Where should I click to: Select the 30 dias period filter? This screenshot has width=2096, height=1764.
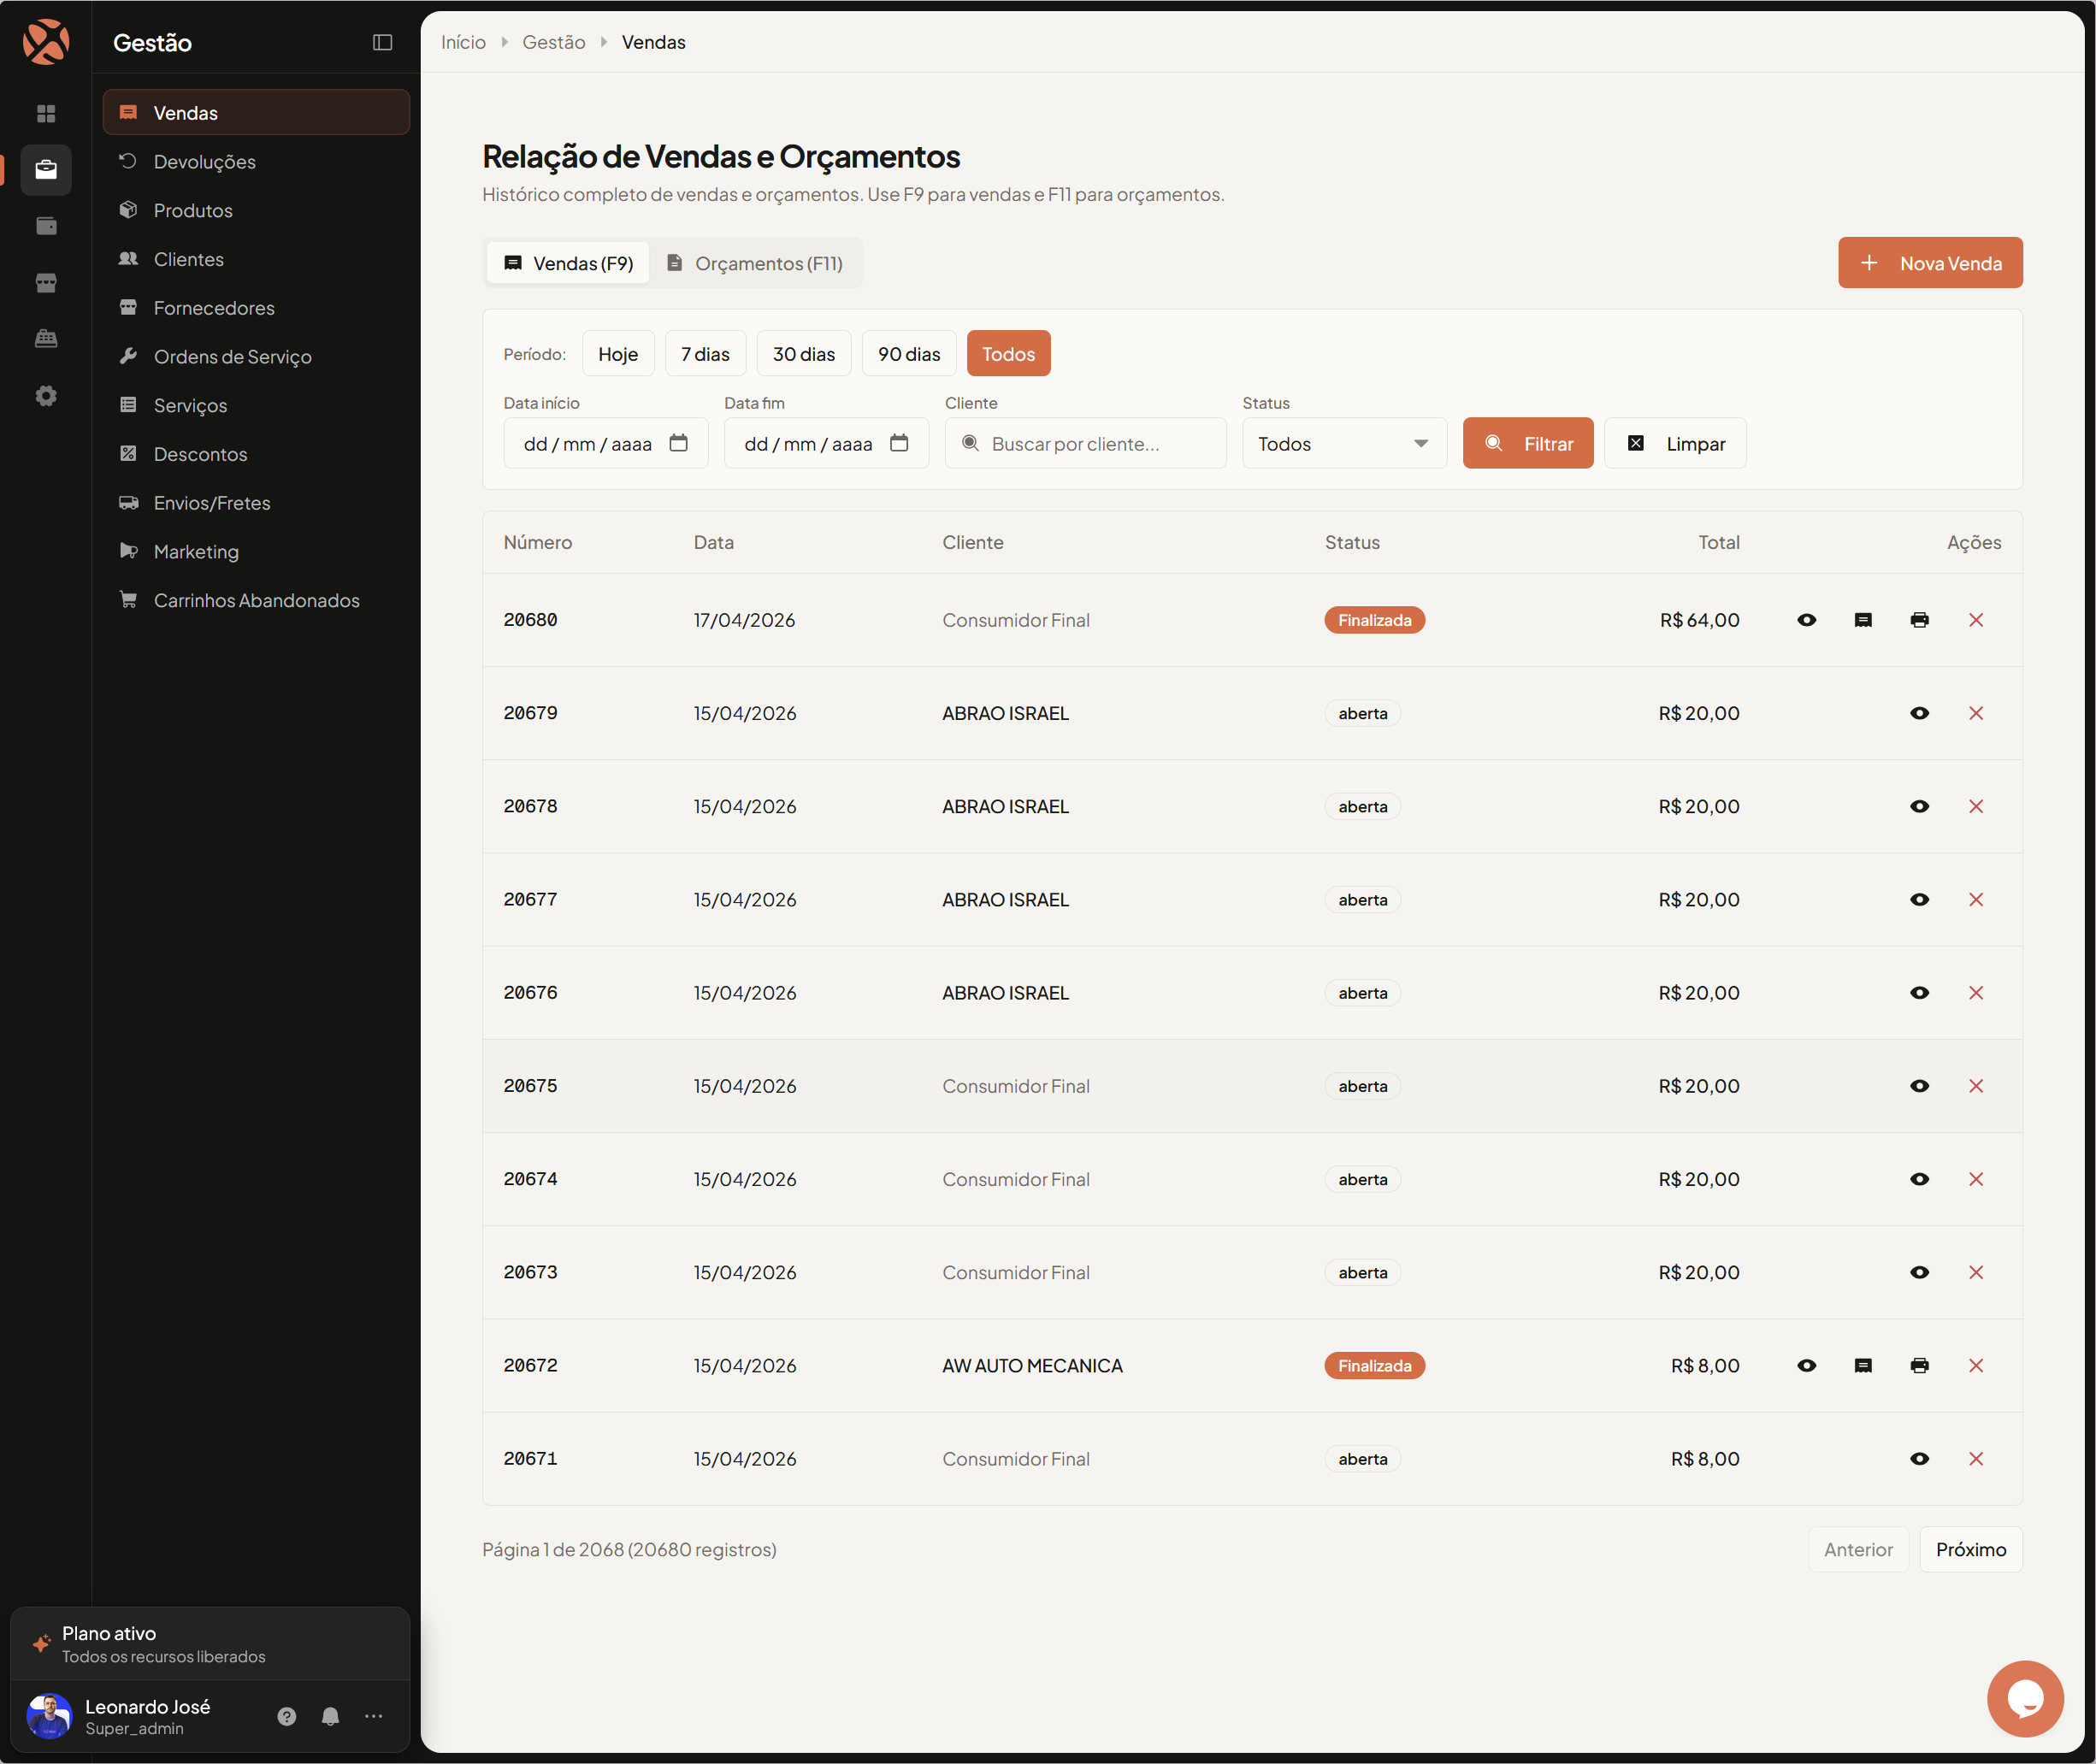click(x=803, y=354)
